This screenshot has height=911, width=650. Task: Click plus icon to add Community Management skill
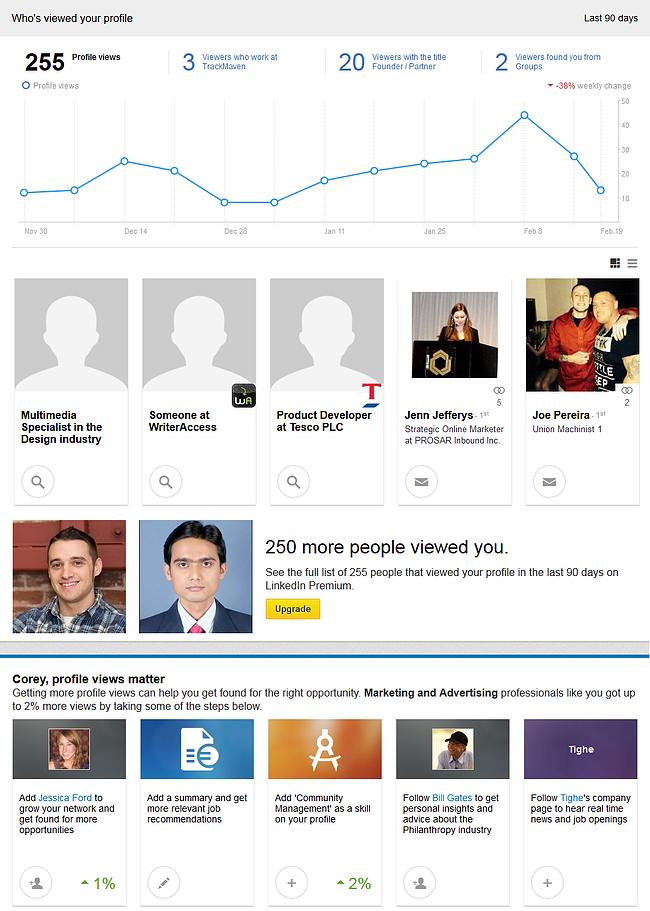click(292, 883)
